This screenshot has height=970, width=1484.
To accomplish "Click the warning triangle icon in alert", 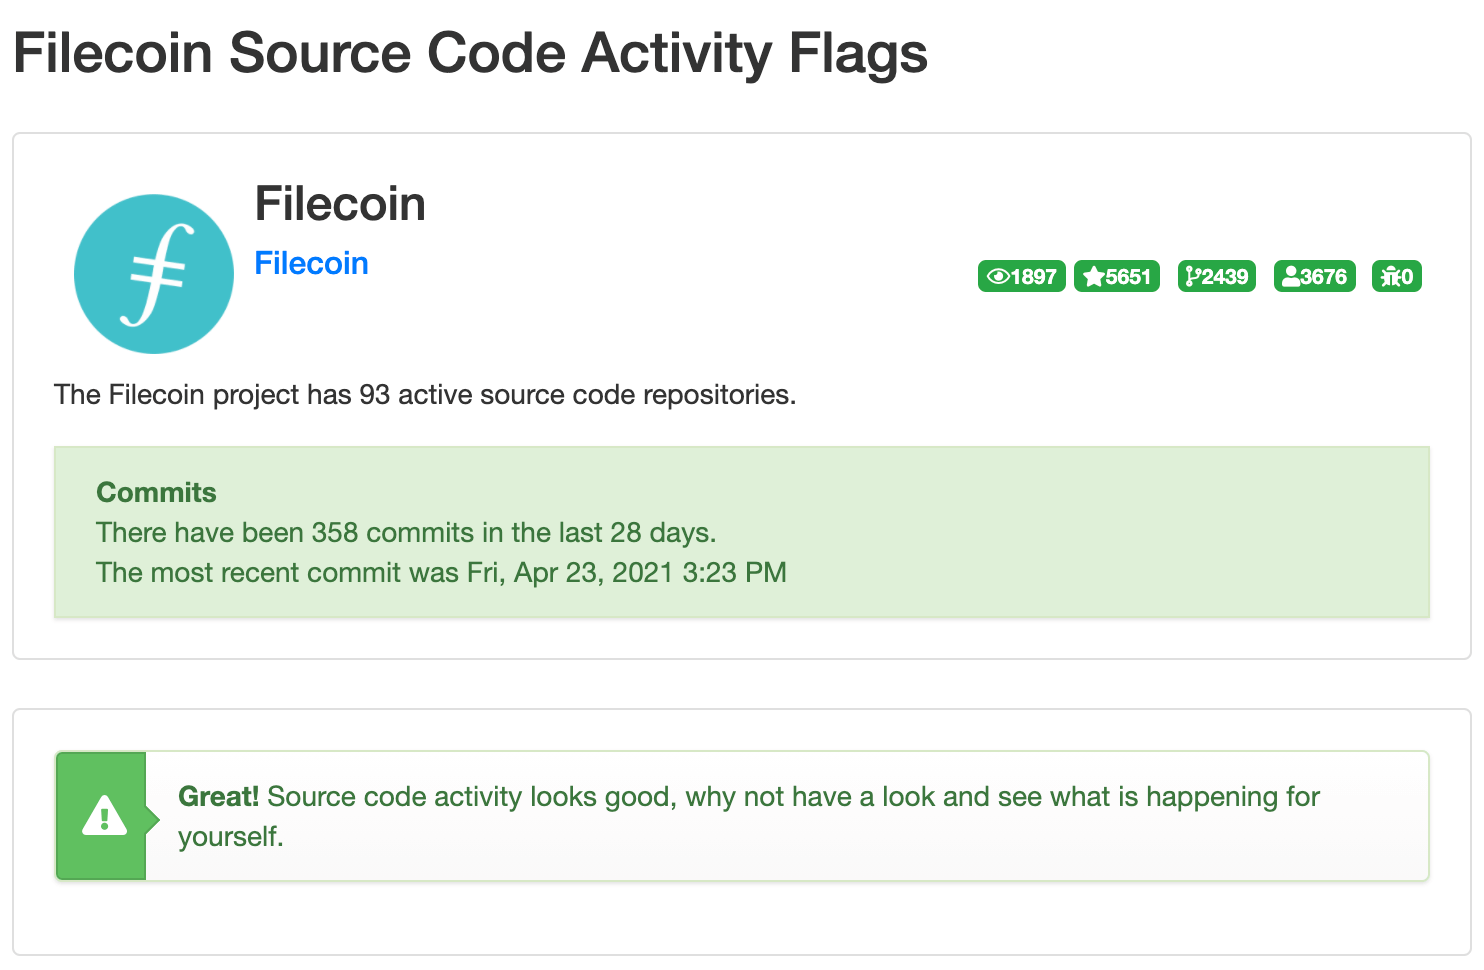I will (104, 816).
